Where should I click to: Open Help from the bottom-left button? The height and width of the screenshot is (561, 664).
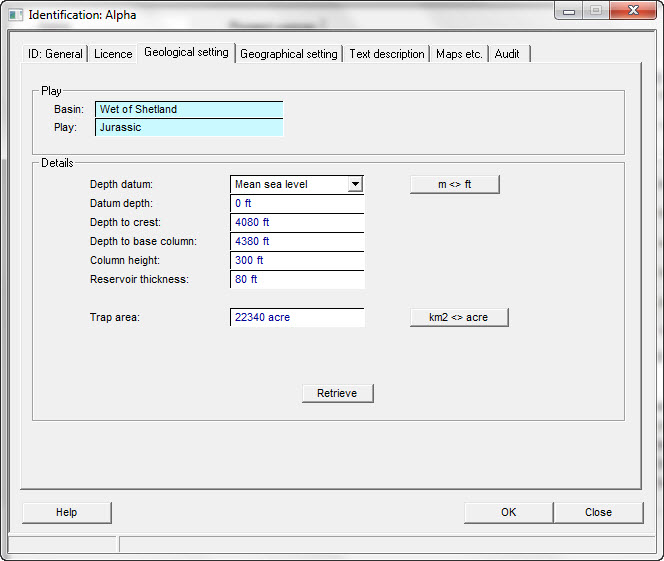[x=66, y=512]
